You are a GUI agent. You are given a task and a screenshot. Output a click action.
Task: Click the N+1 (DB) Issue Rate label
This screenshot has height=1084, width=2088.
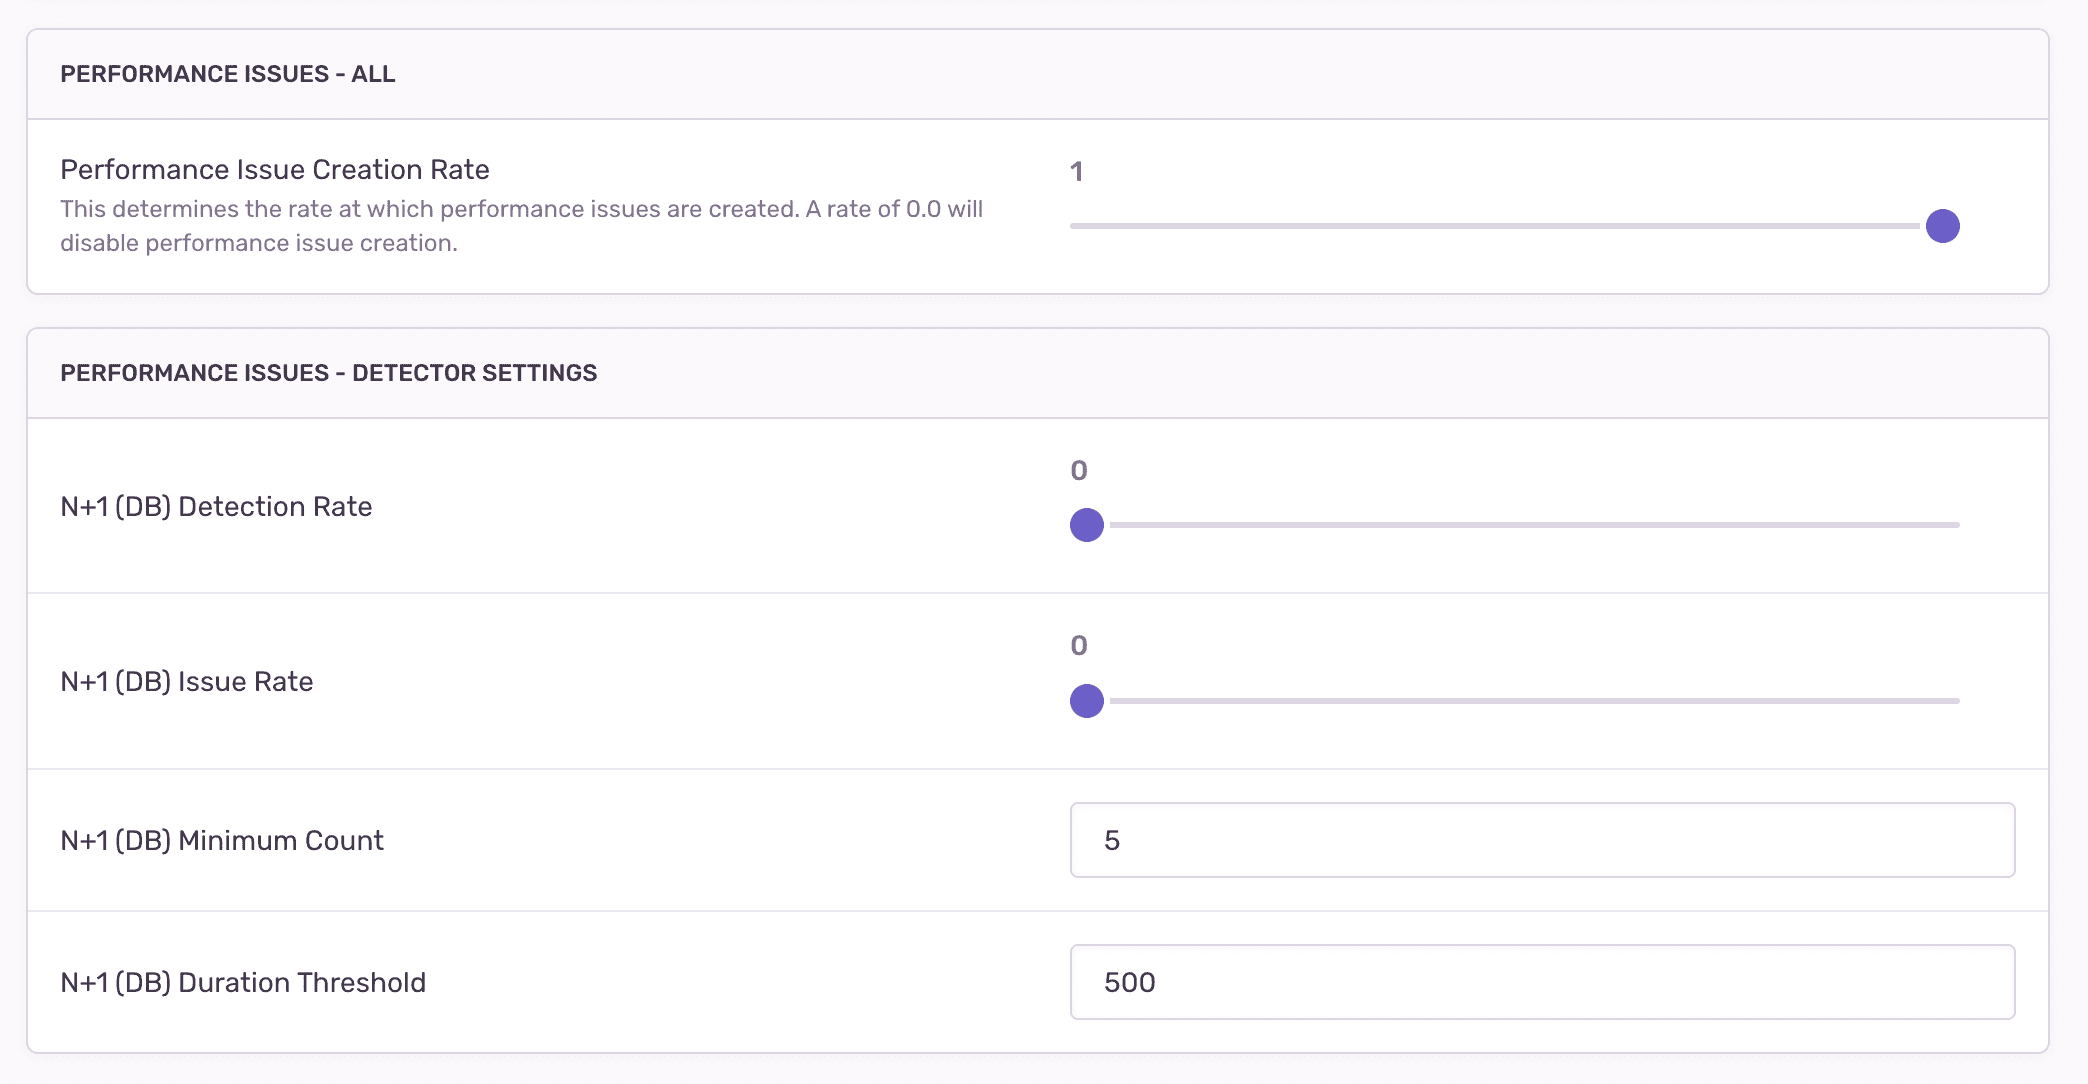coord(188,681)
